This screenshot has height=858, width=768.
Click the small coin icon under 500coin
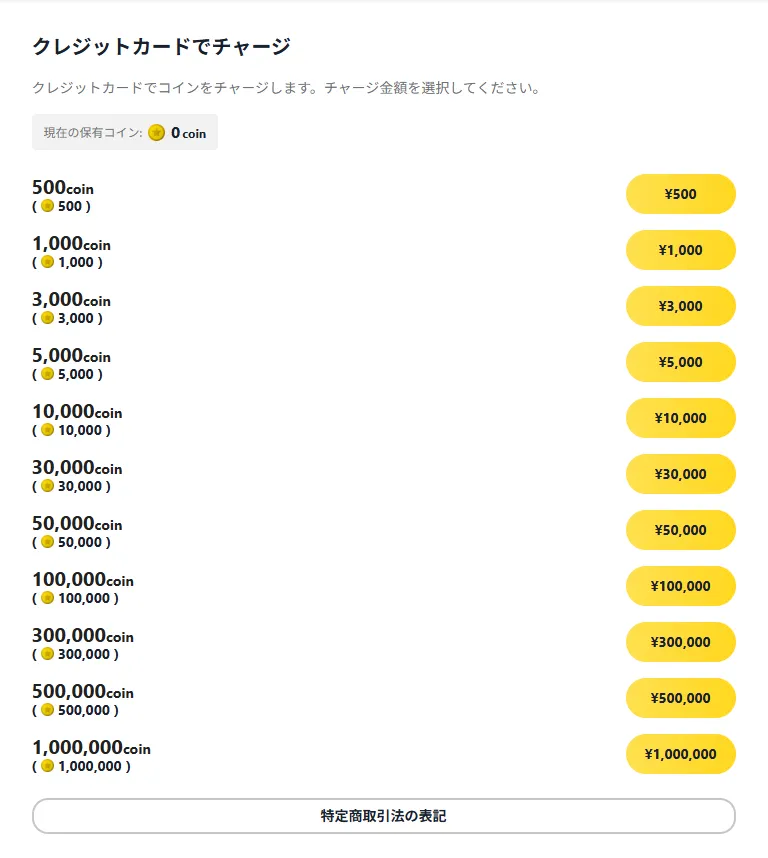pos(48,206)
